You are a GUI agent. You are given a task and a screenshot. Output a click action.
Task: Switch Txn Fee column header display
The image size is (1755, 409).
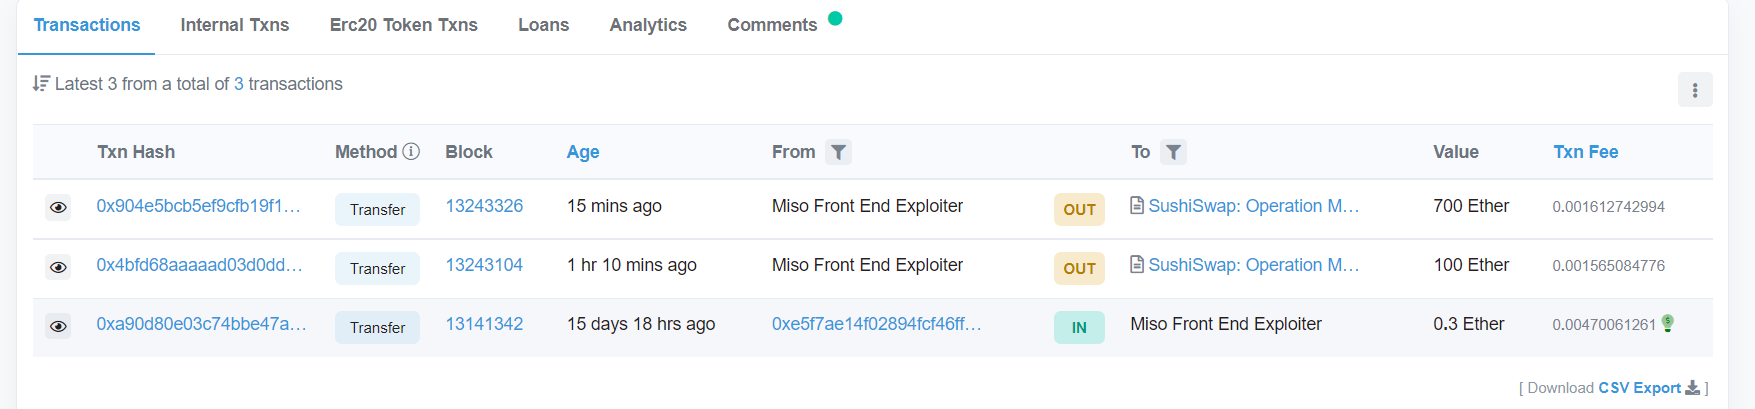[x=1585, y=152]
